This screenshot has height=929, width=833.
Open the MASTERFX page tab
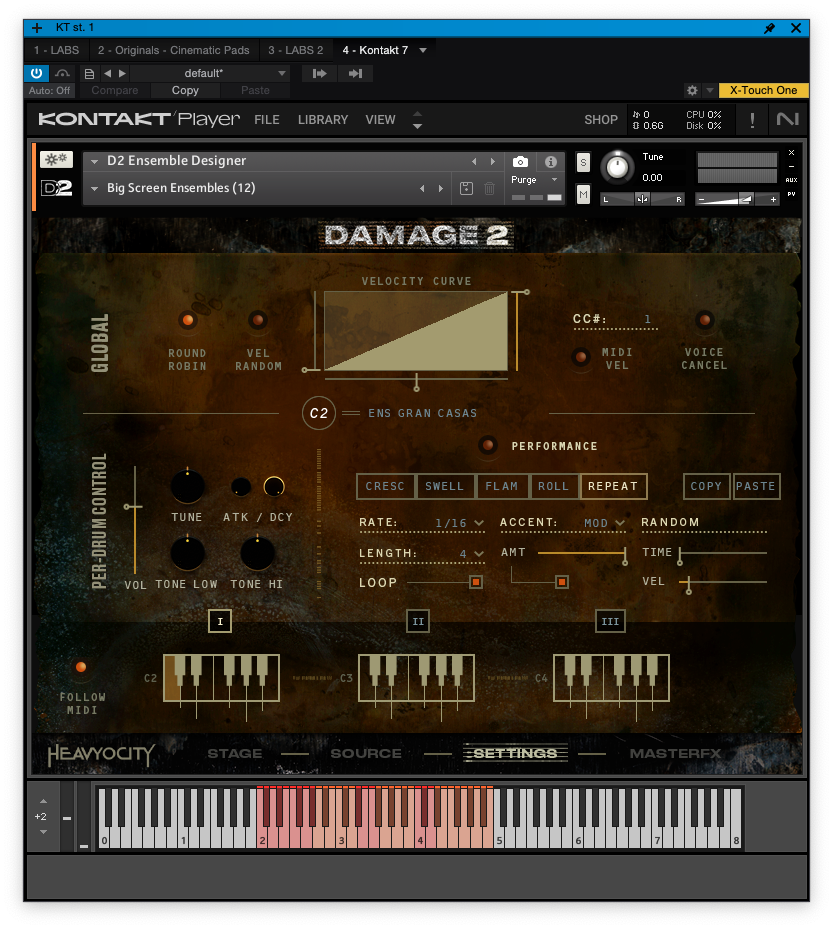(675, 754)
